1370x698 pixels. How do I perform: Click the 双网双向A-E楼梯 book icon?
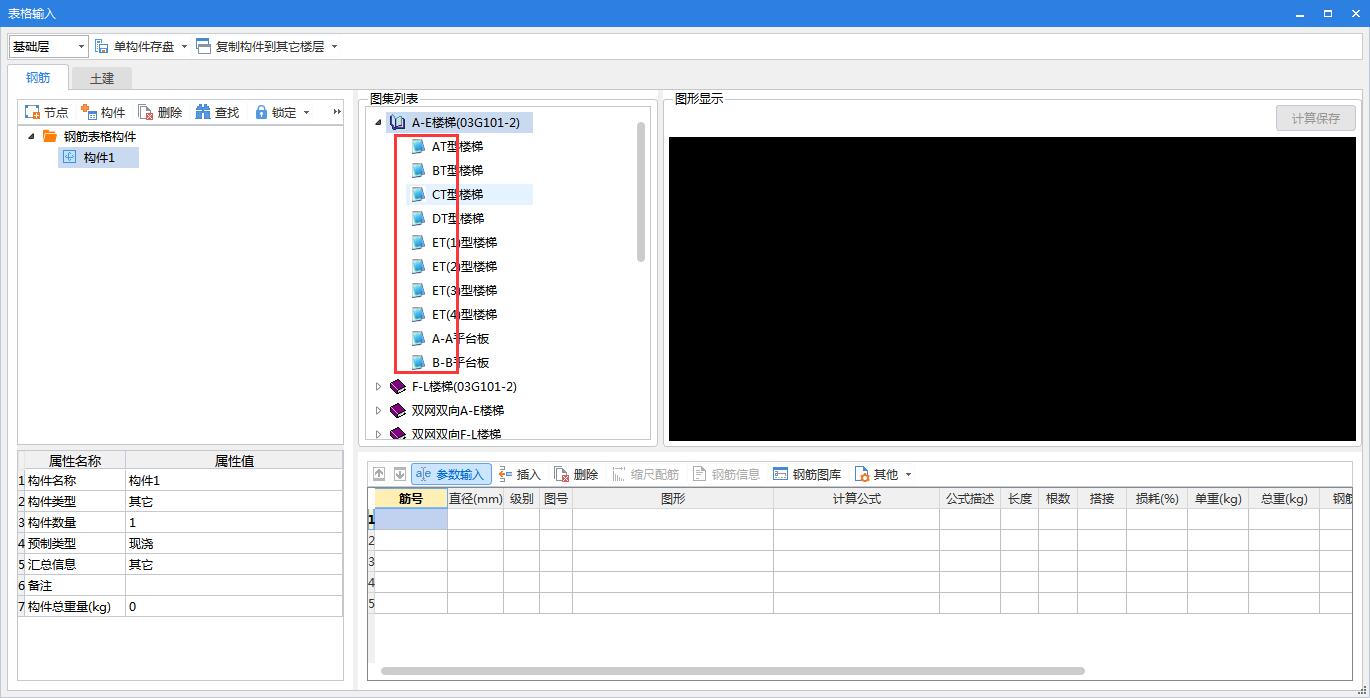click(x=398, y=410)
